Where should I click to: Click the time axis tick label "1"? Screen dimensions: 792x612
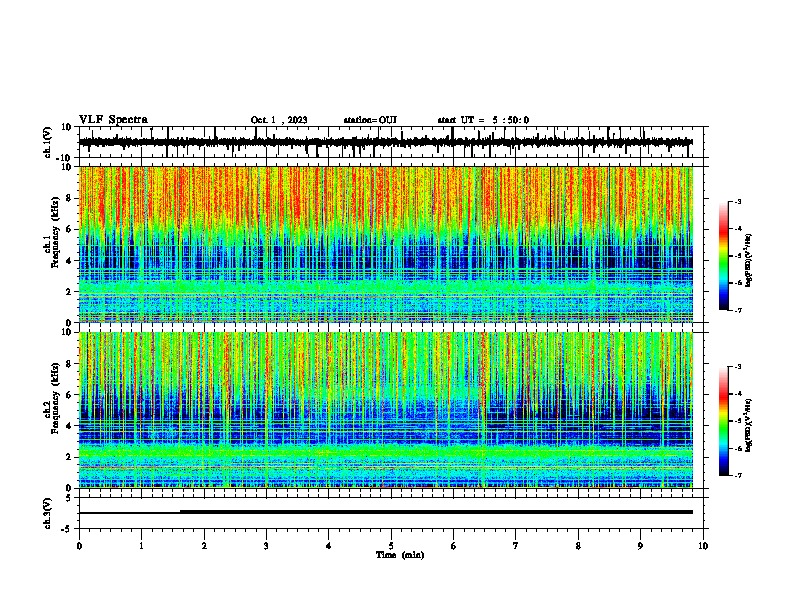pyautogui.click(x=141, y=546)
